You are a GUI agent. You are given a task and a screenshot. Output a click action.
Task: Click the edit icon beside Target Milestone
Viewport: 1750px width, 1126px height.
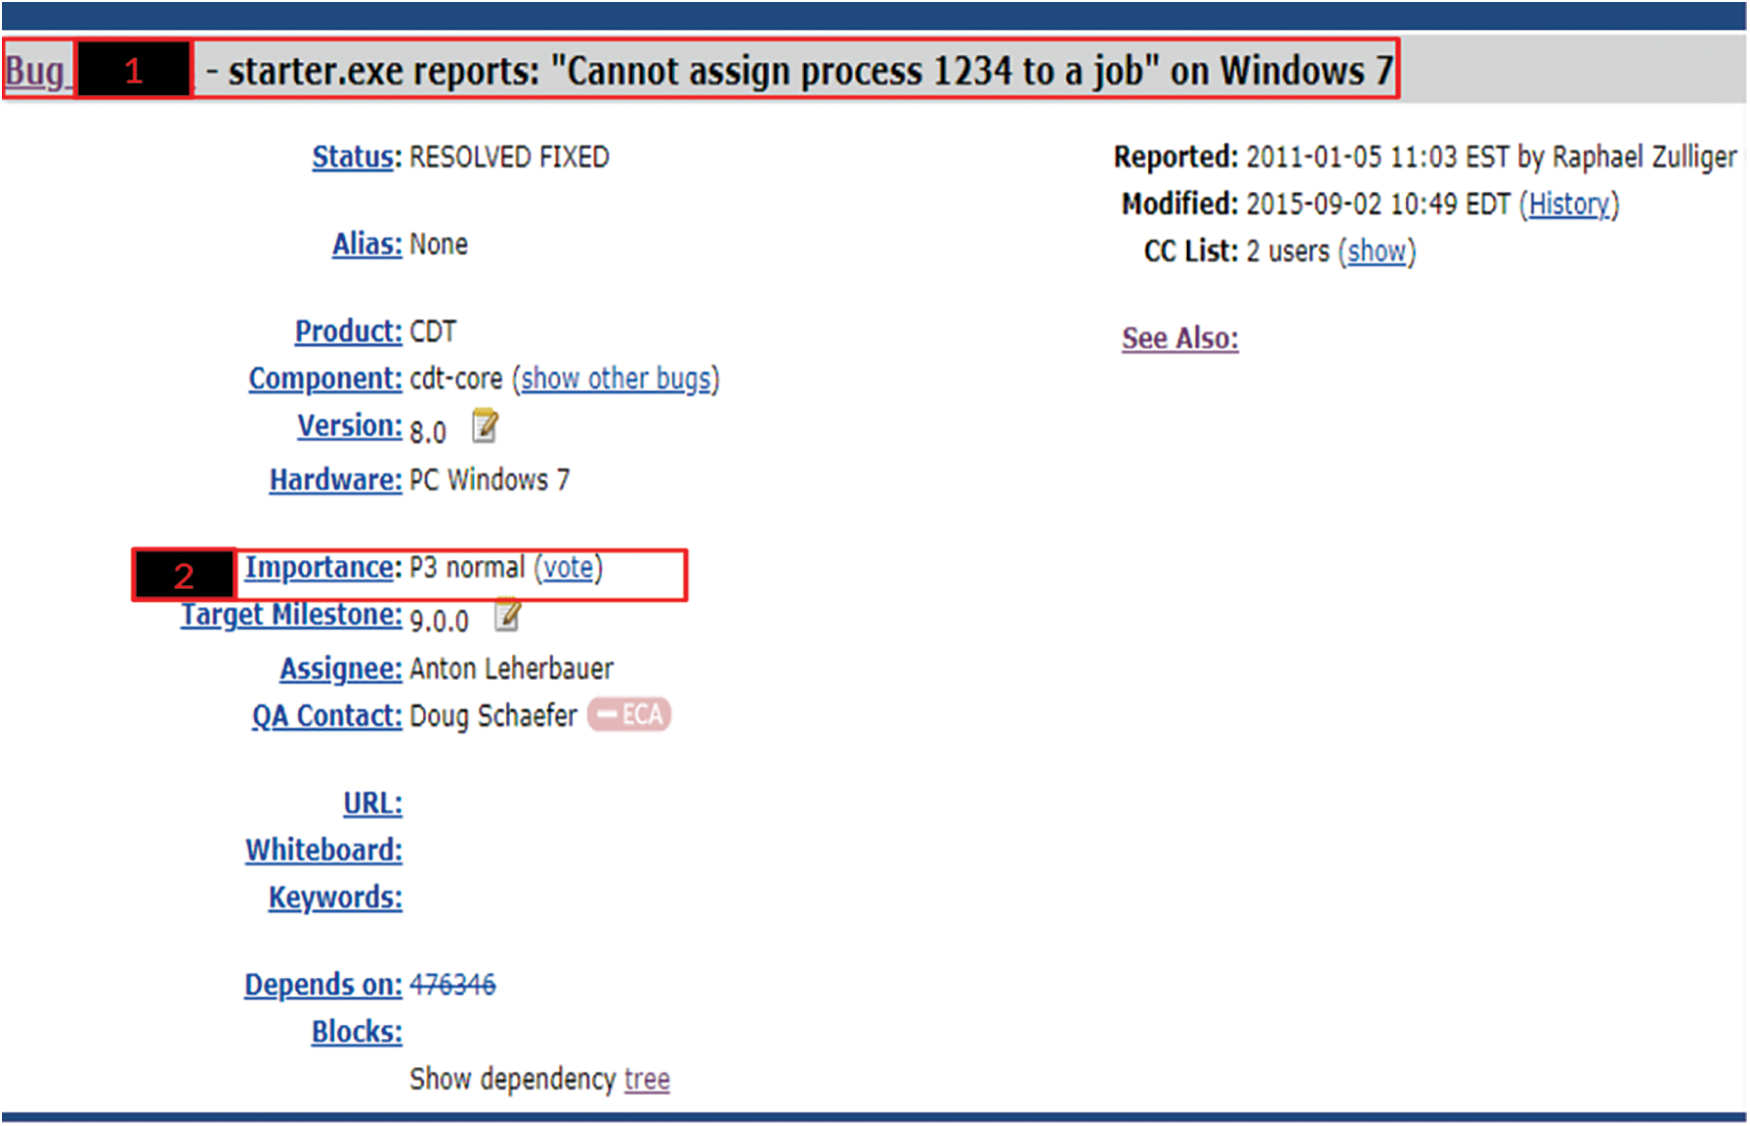[508, 615]
